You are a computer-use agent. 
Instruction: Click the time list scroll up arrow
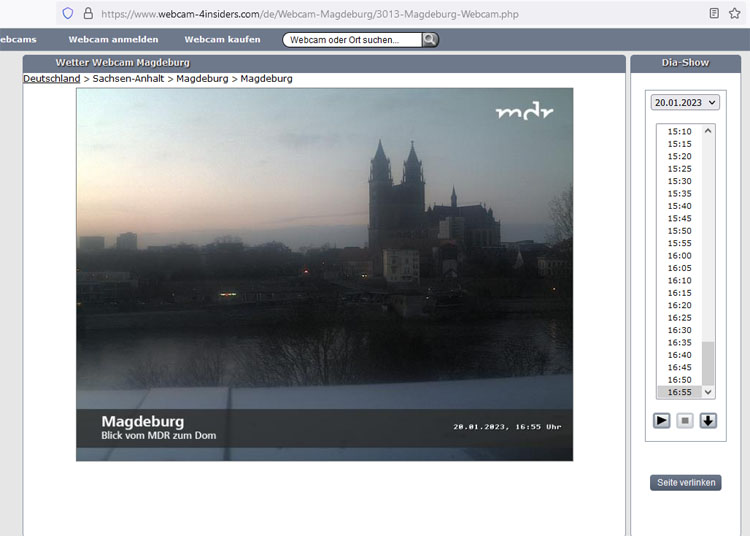708,131
